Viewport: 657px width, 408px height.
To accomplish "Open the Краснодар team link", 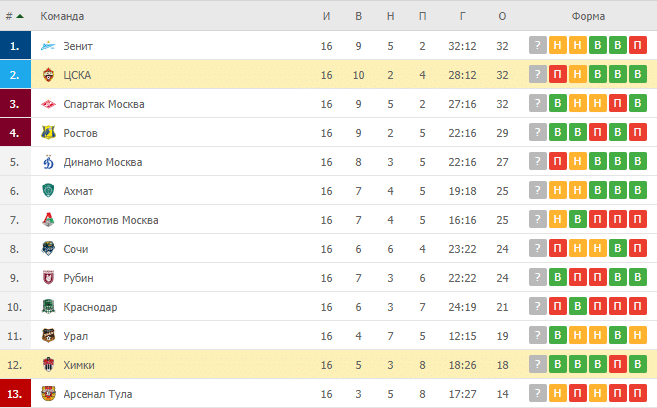I will [90, 307].
